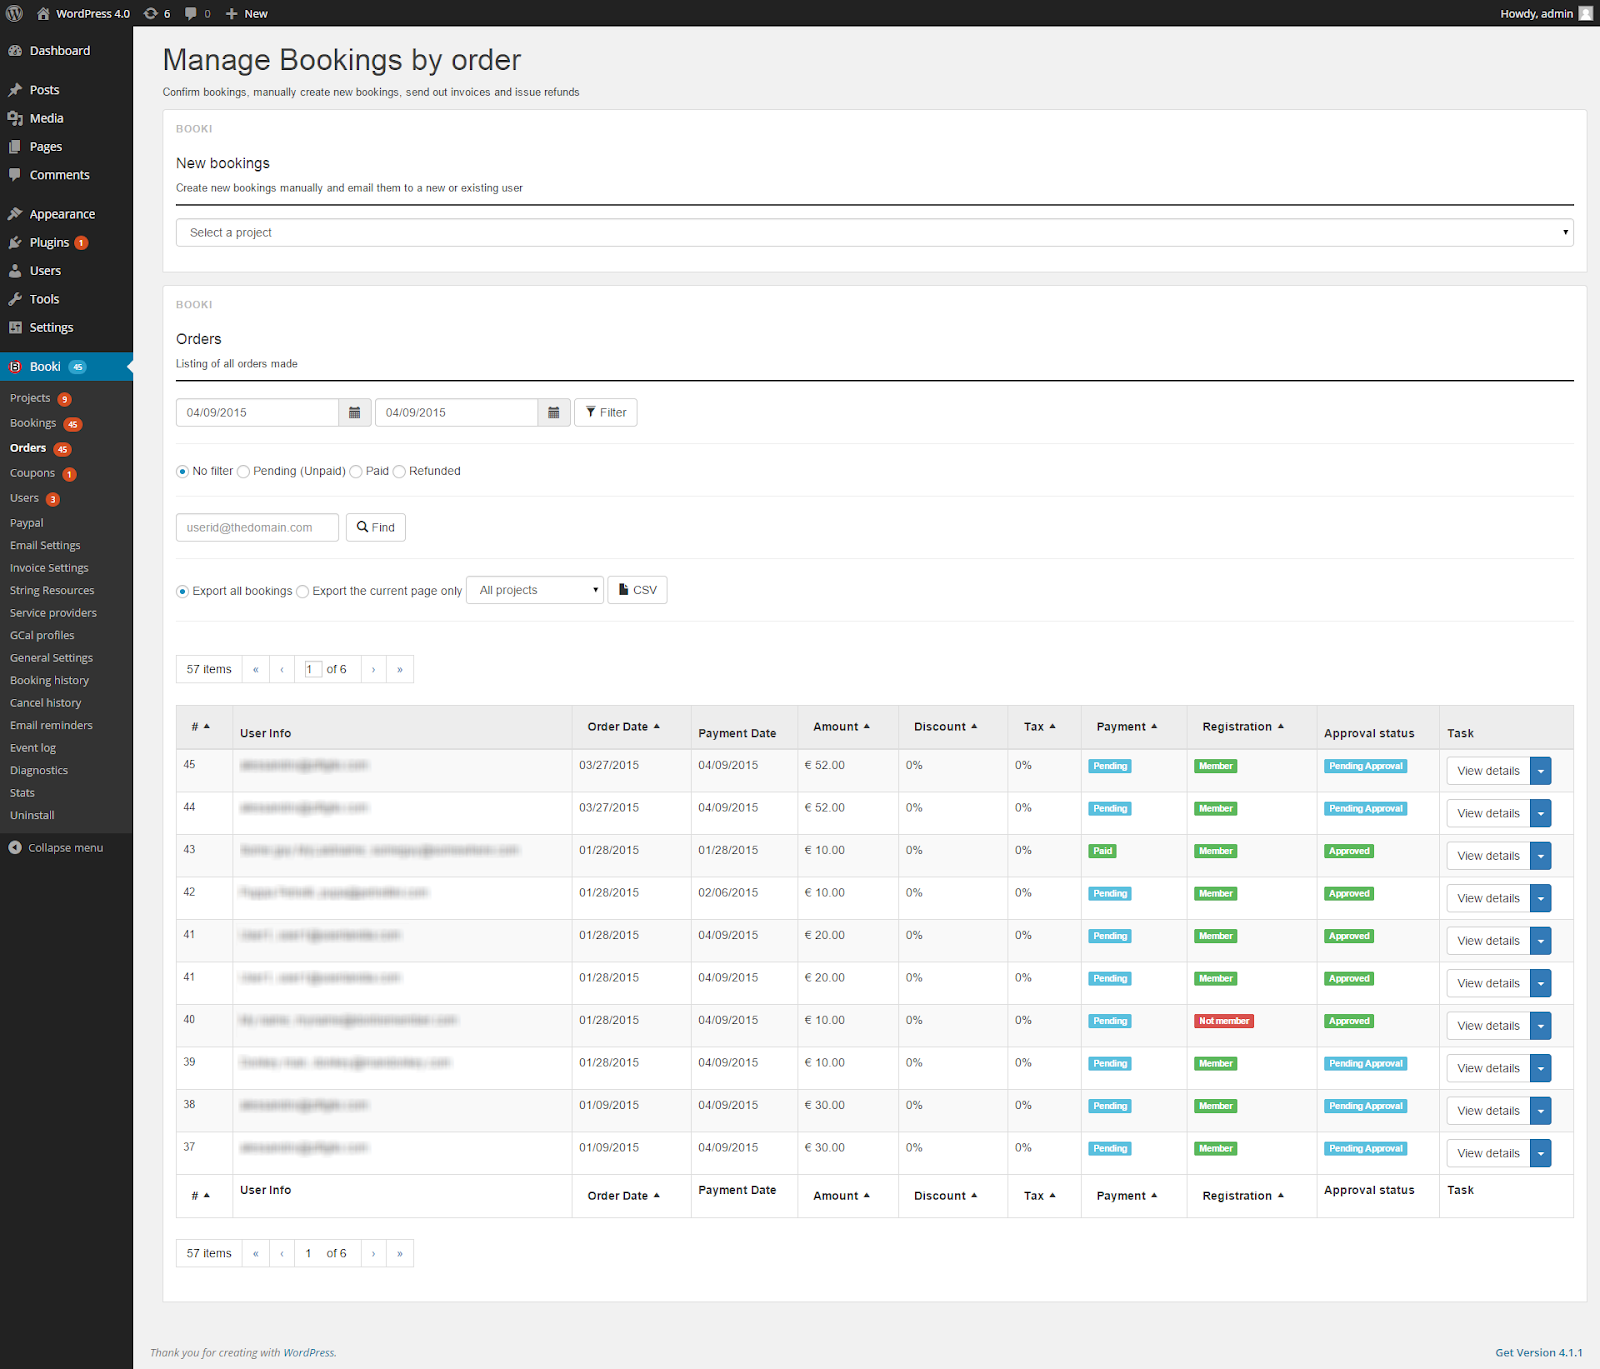Expand the Select a project dropdown
The image size is (1600, 1369).
[874, 233]
